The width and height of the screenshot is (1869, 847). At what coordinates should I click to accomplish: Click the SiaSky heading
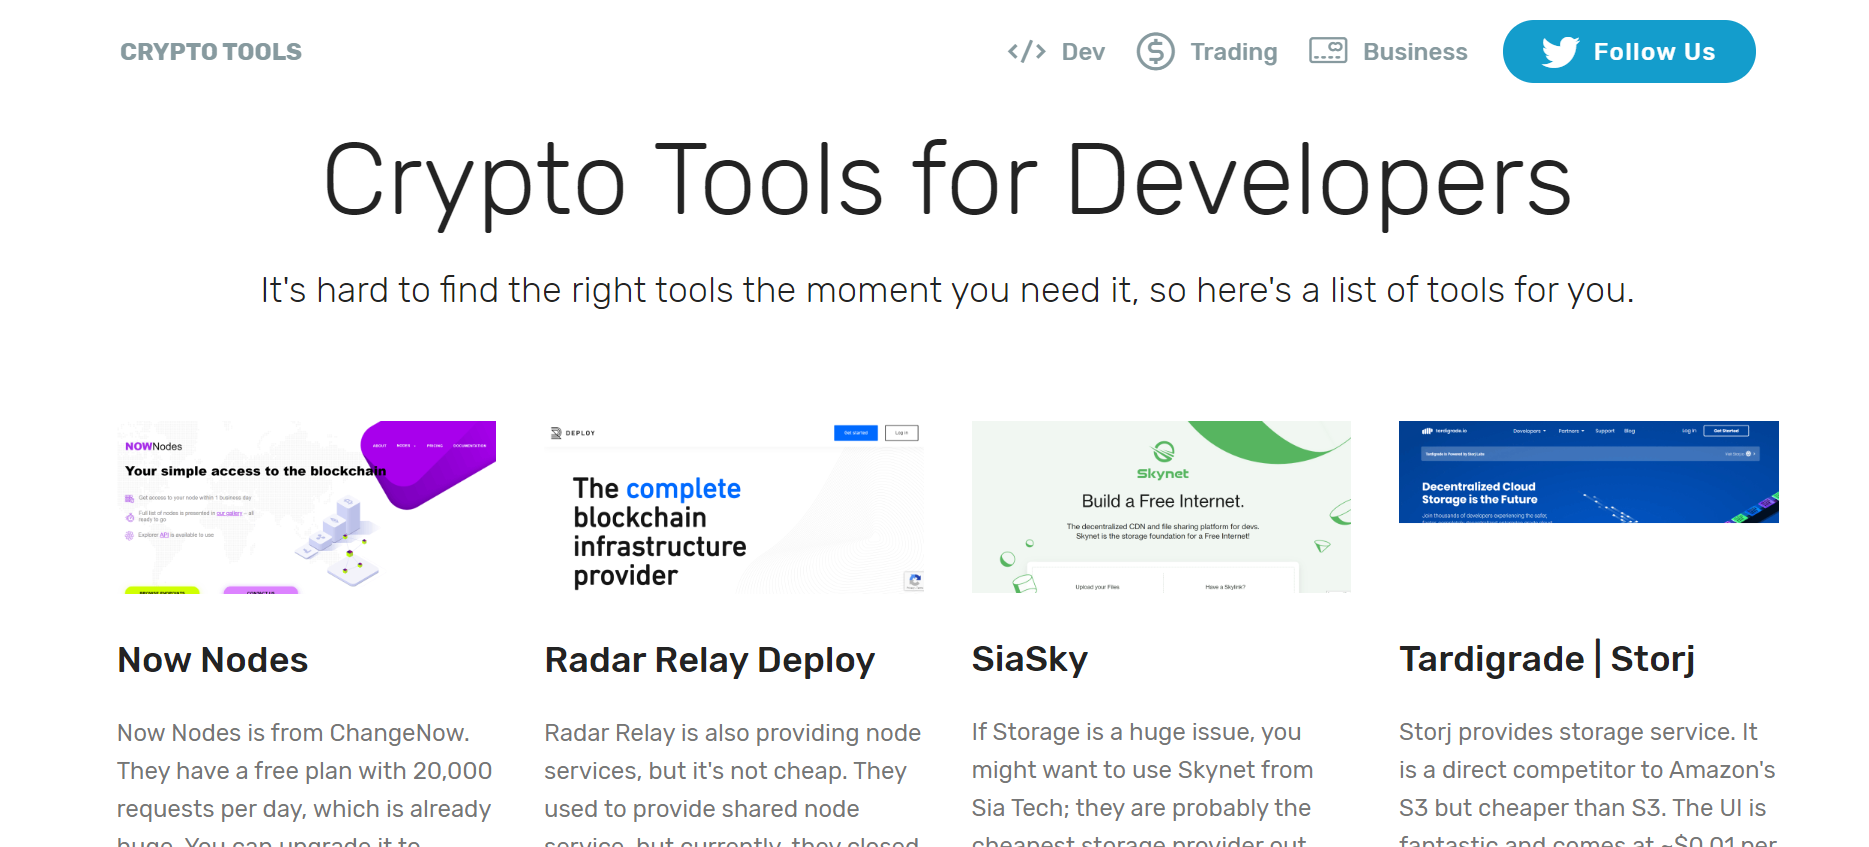coord(1030,660)
